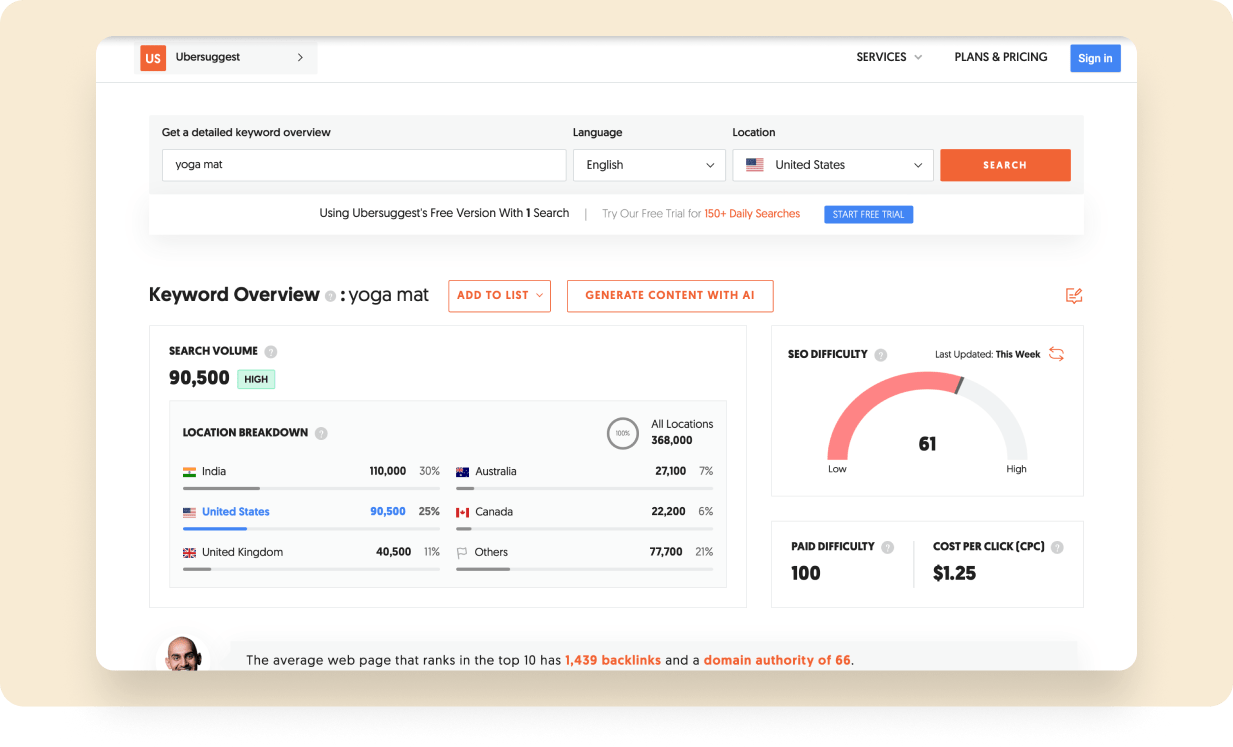Open the Services menu
The height and width of the screenshot is (747, 1233).
point(889,58)
